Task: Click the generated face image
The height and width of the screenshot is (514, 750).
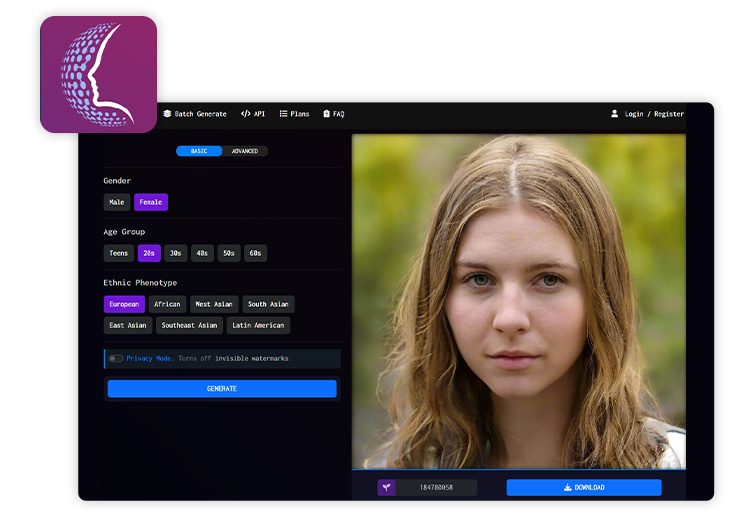Action: pos(518,302)
